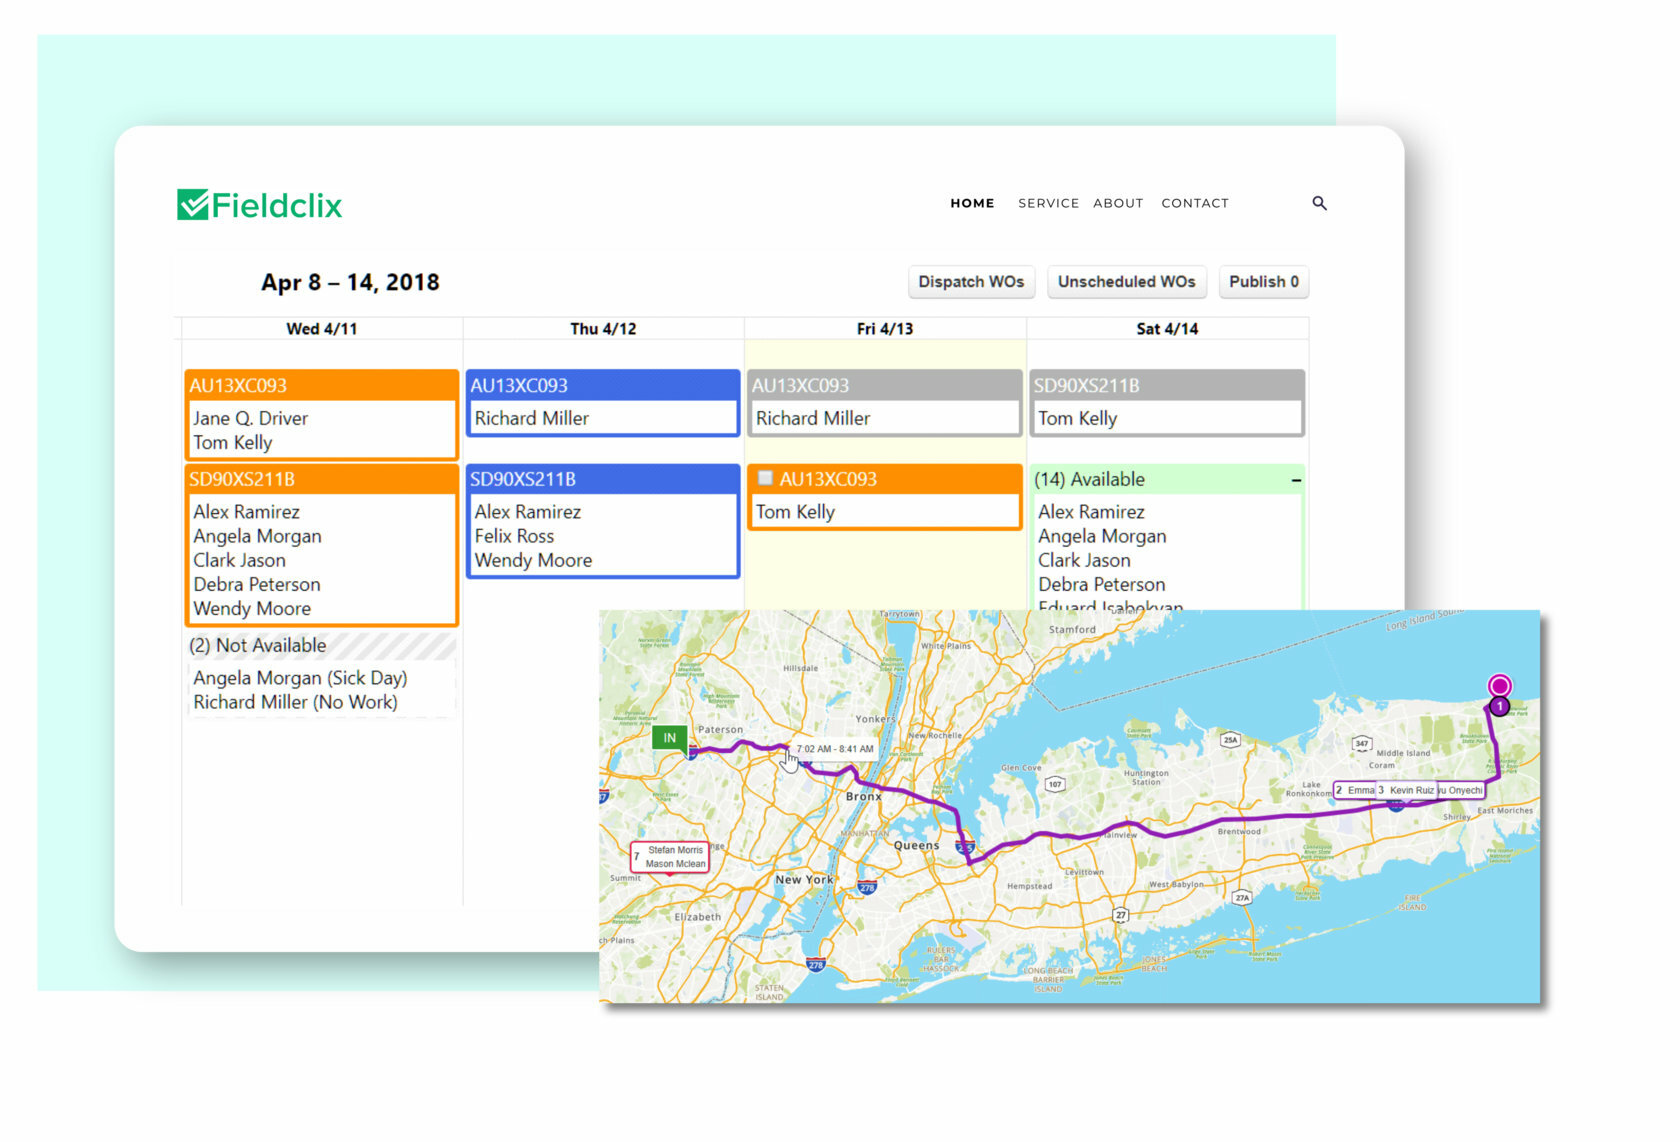Click the magenta circle destination pin
This screenshot has width=1680, height=1142.
click(x=1499, y=685)
